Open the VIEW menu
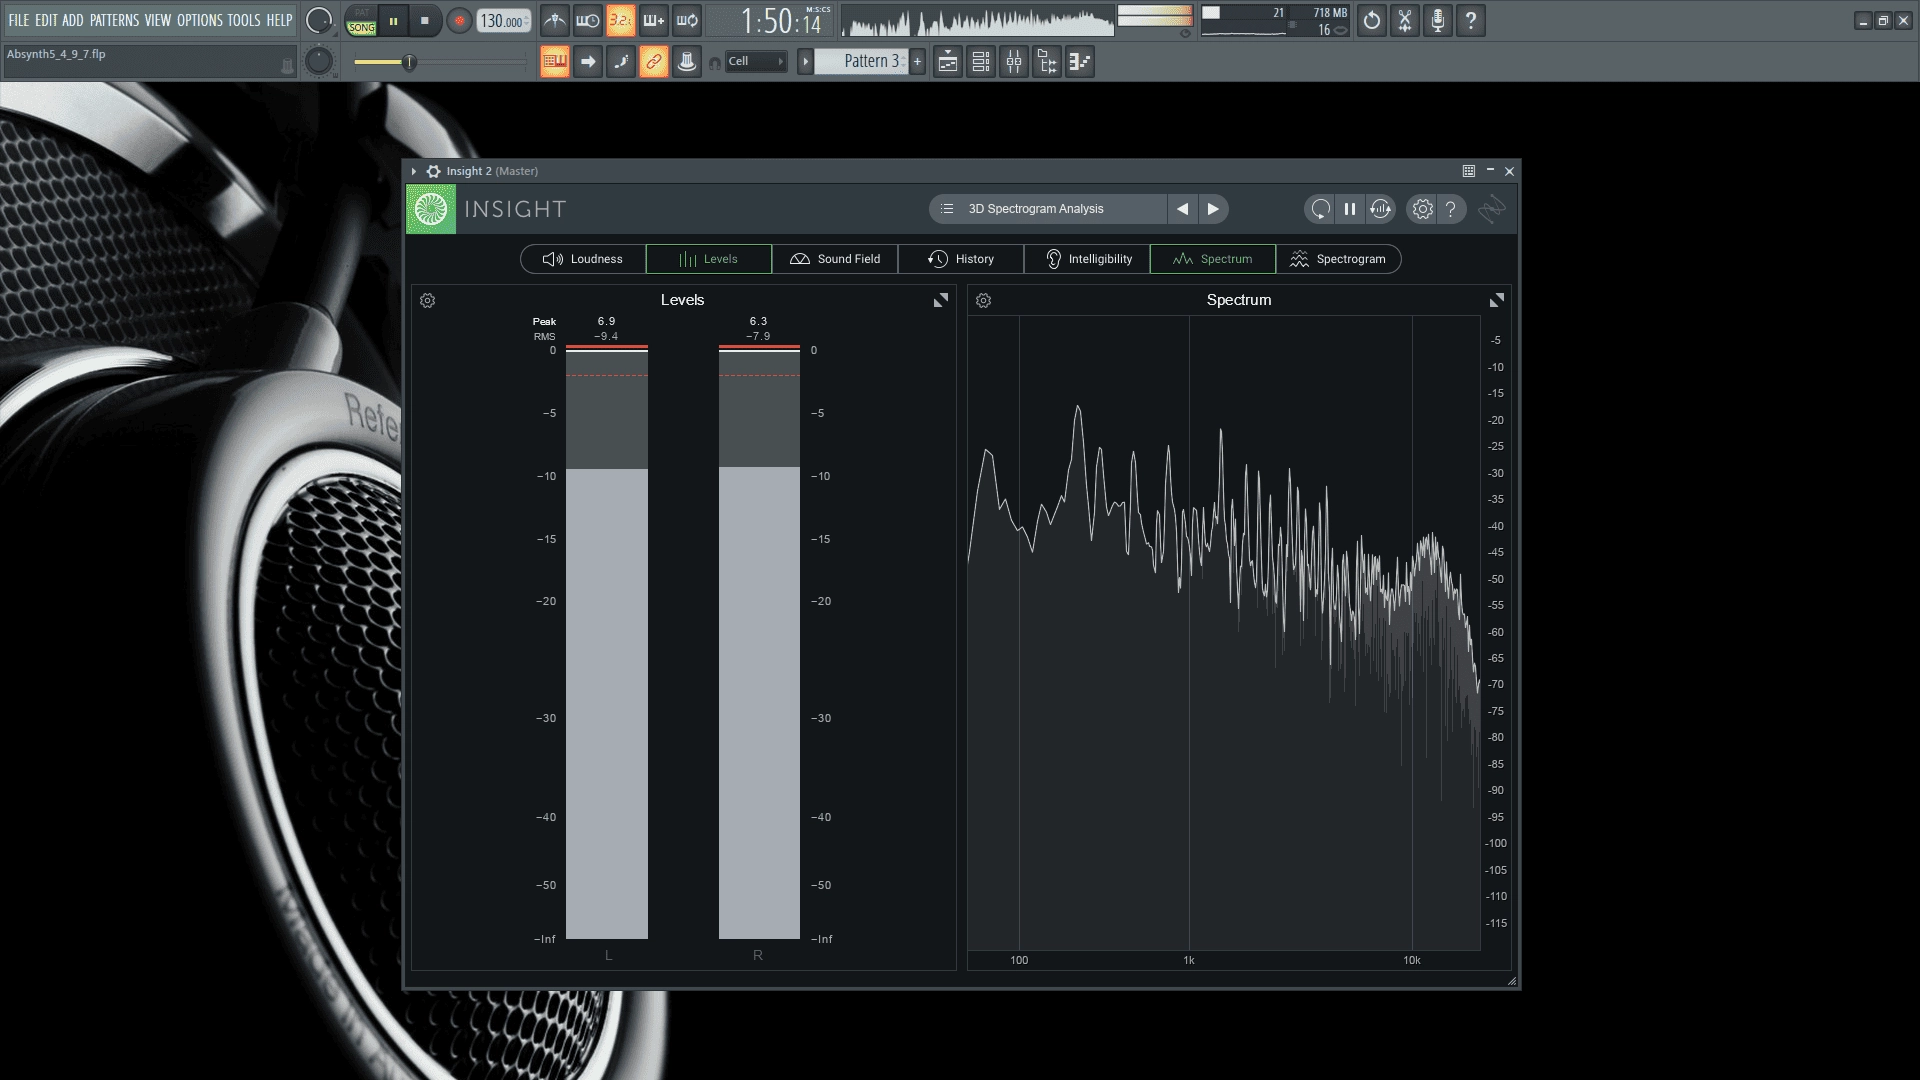 point(158,20)
